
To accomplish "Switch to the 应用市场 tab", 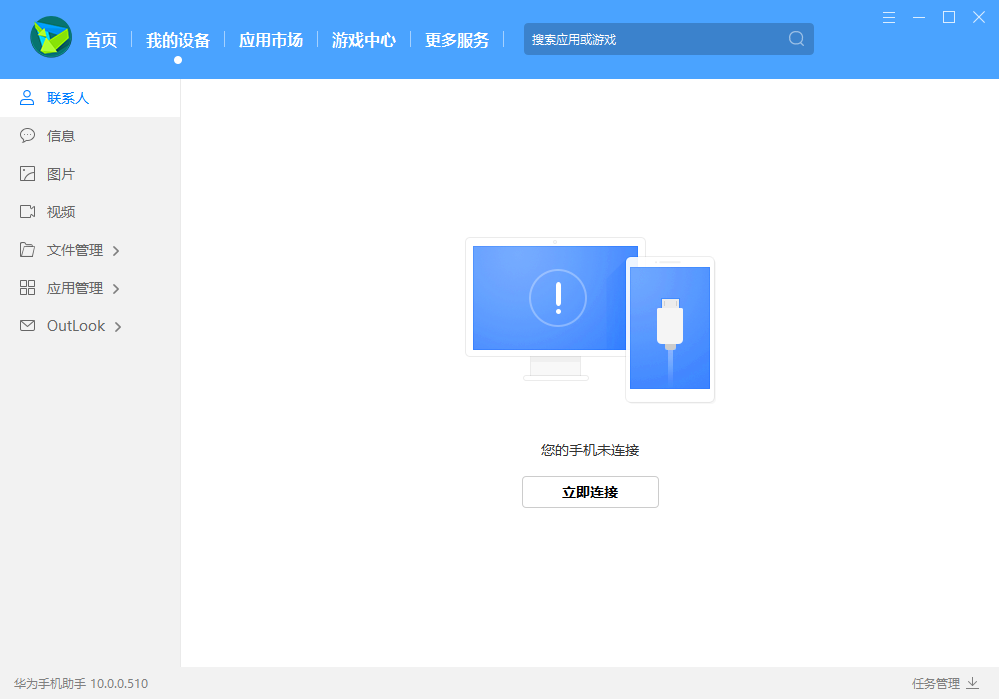I will click(x=270, y=40).
